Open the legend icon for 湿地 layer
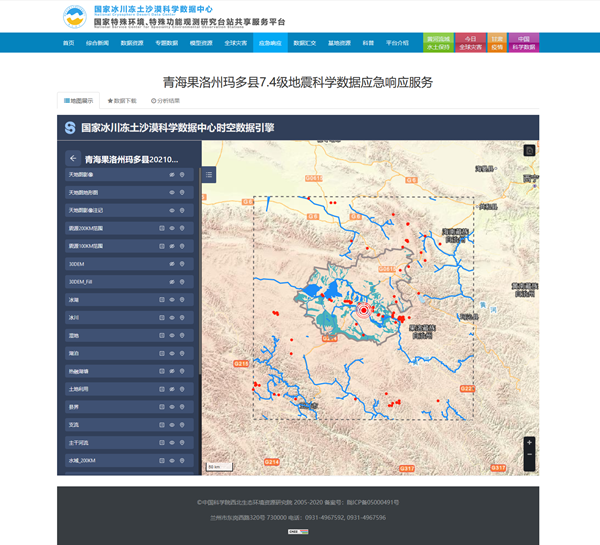Screen dimensions: 600x545 [x=162, y=335]
